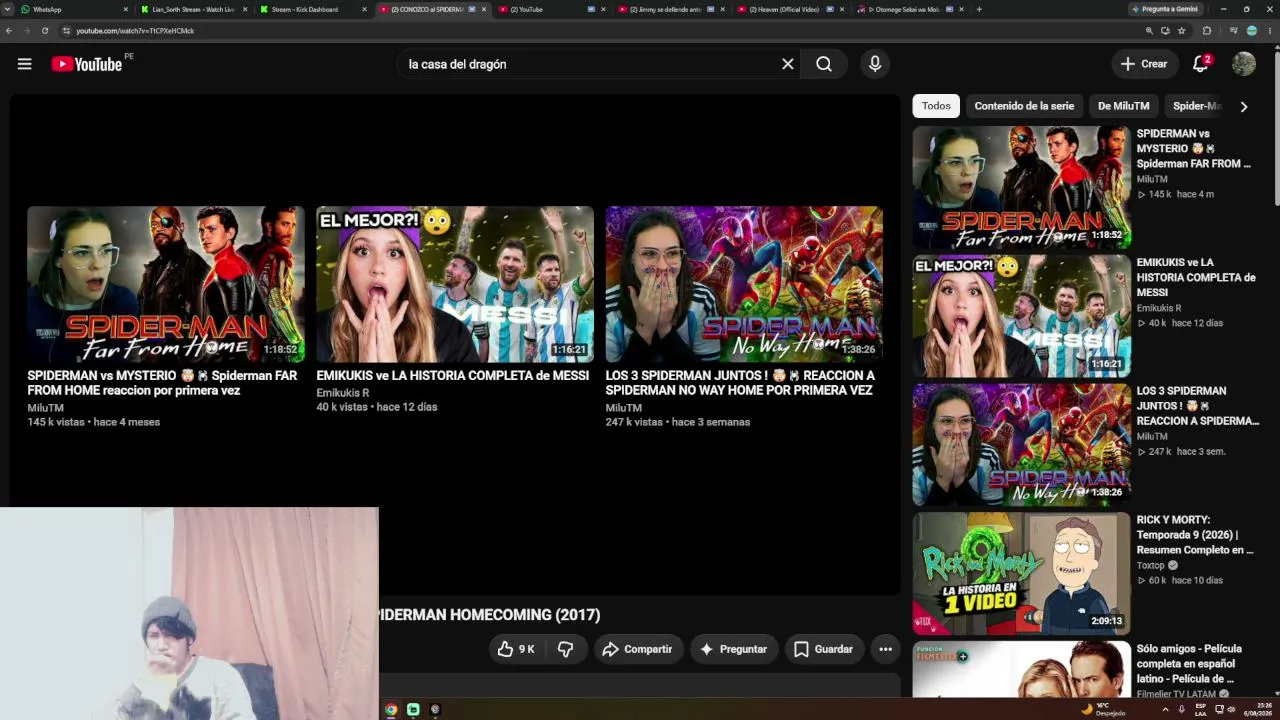
Task: Run search with the magnifying glass button
Action: tap(824, 64)
